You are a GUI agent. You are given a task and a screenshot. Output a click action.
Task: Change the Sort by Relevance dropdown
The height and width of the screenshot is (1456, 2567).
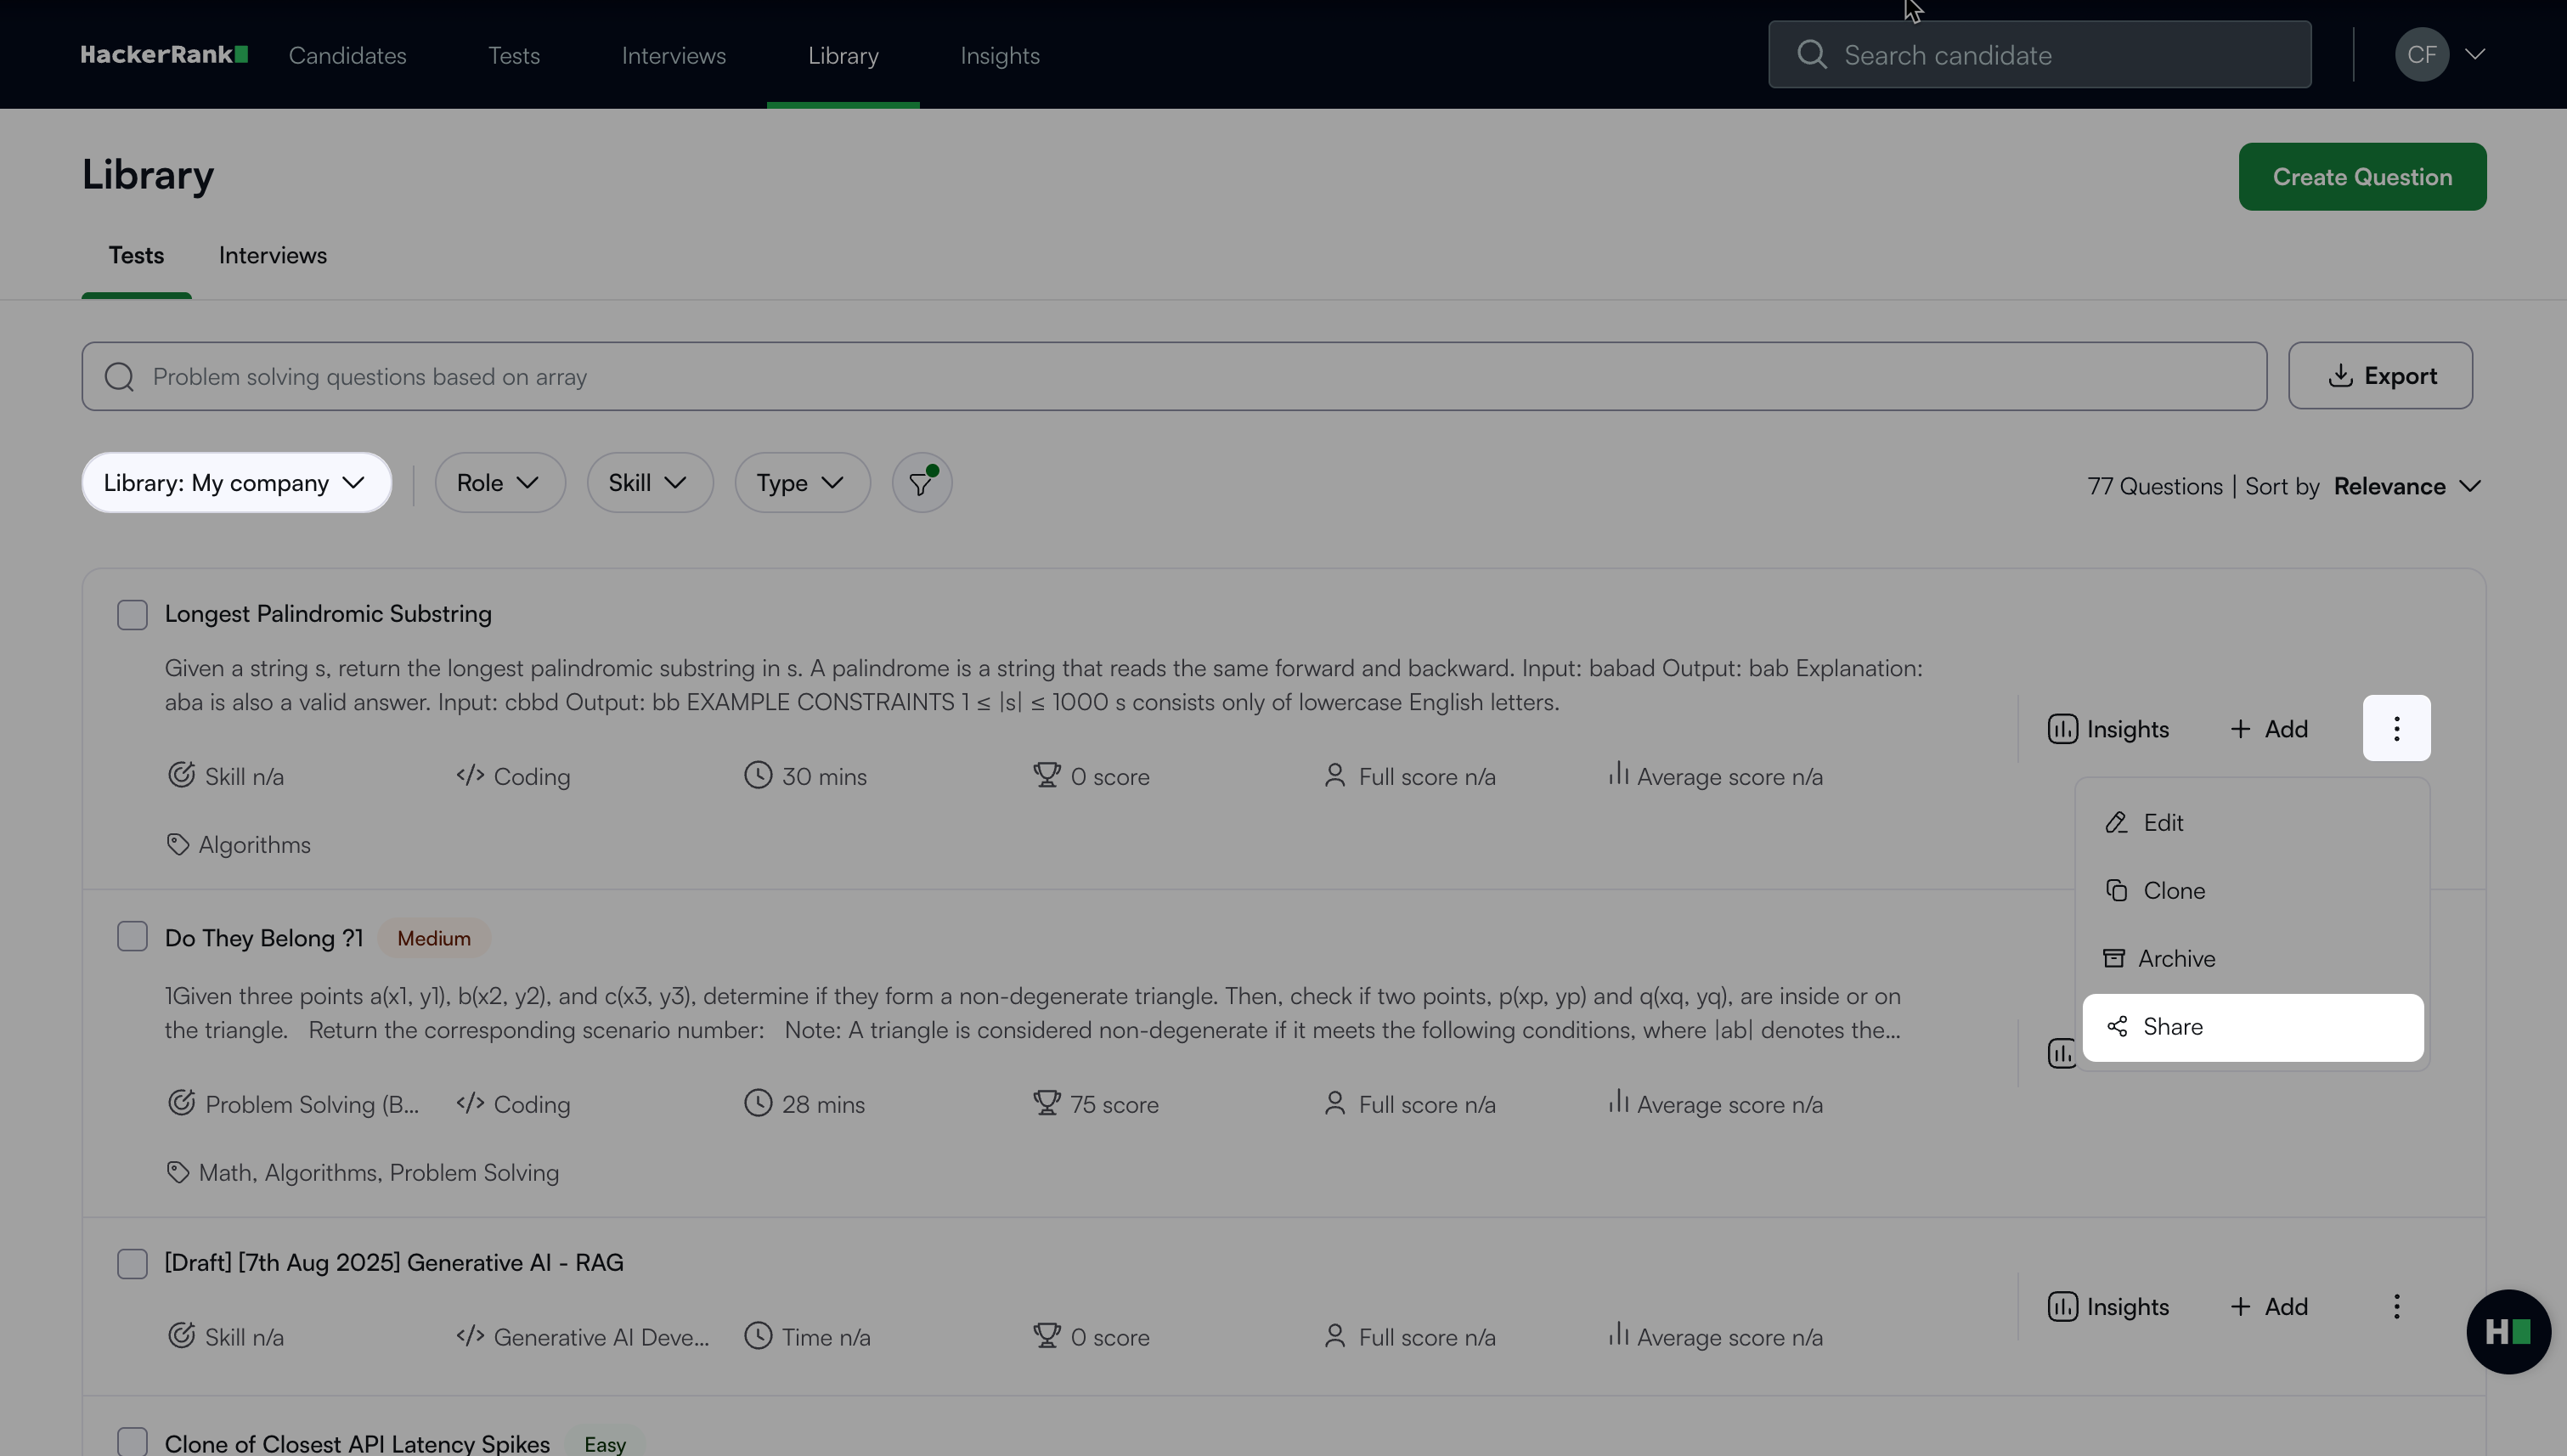coord(2406,486)
